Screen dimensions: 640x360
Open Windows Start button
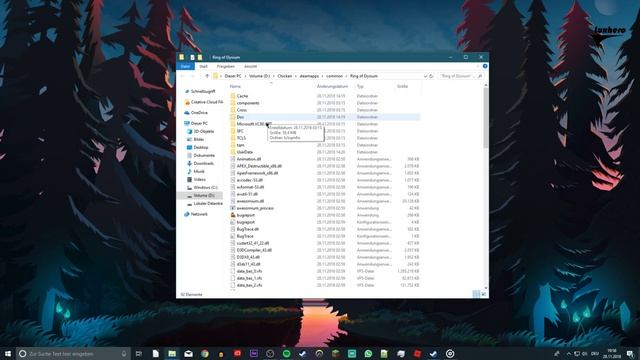pyautogui.click(x=8, y=353)
